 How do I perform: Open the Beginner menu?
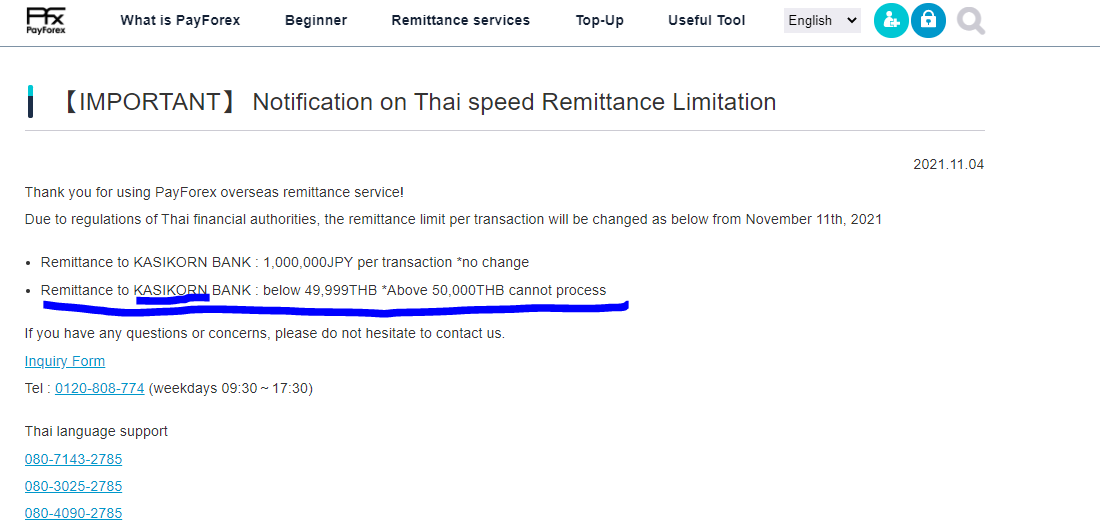coord(316,20)
